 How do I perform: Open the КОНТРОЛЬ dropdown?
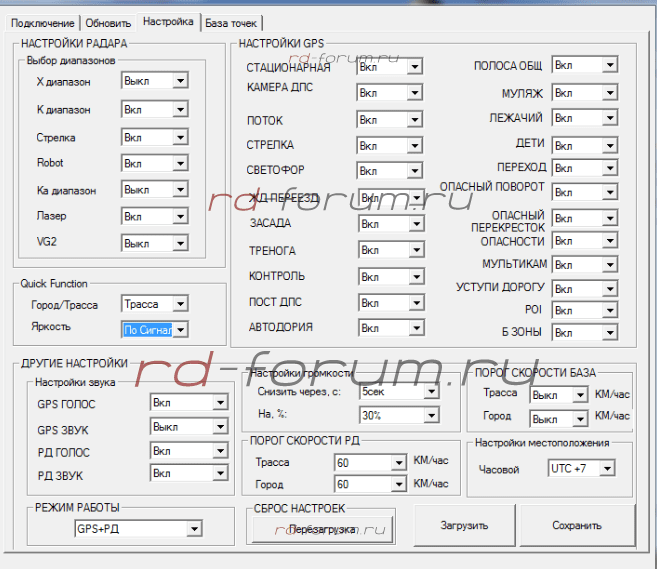click(391, 277)
